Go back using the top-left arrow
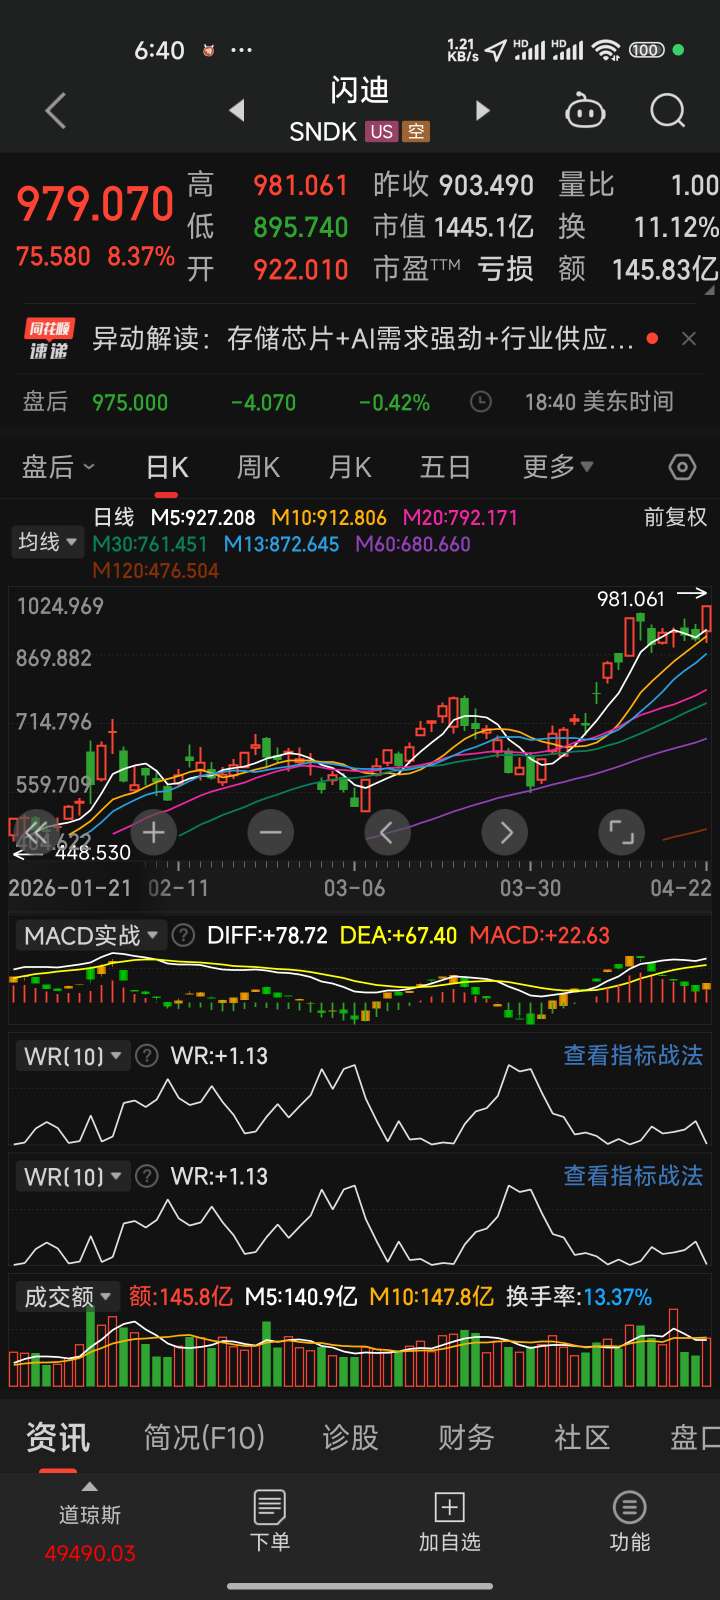Screen dimensions: 720x1600 [x=56, y=110]
